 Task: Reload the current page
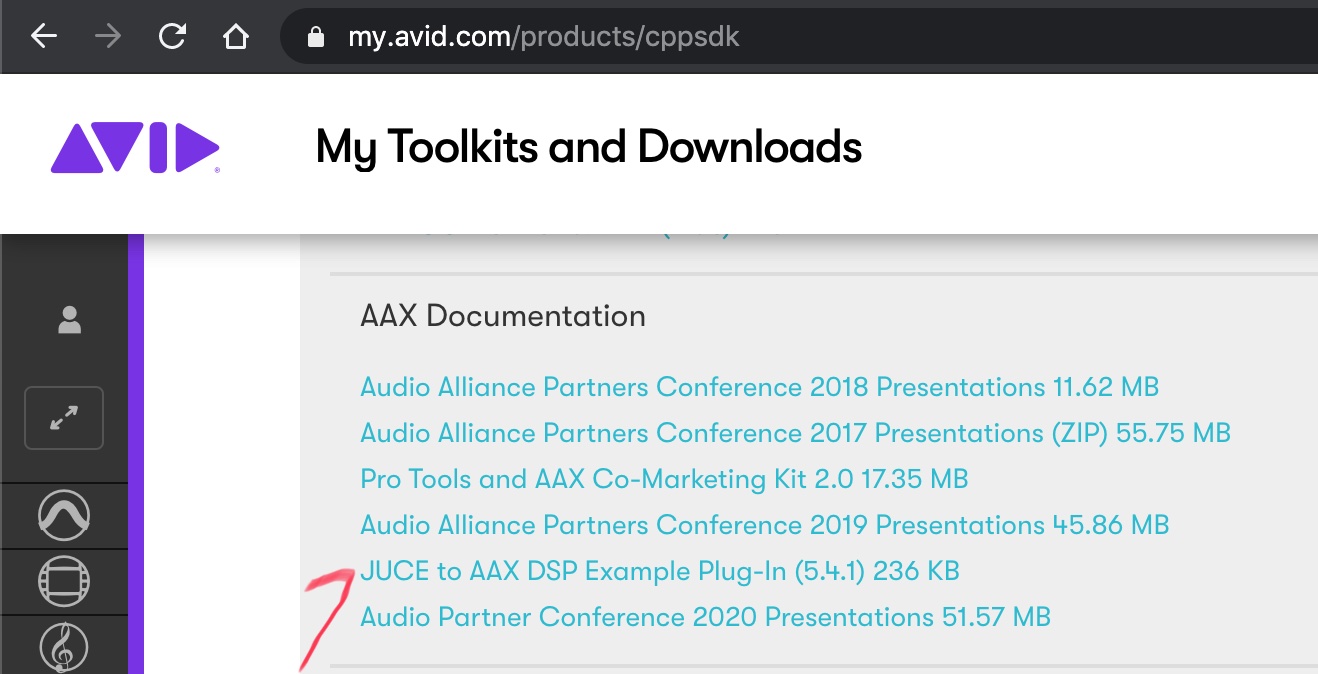(x=172, y=37)
